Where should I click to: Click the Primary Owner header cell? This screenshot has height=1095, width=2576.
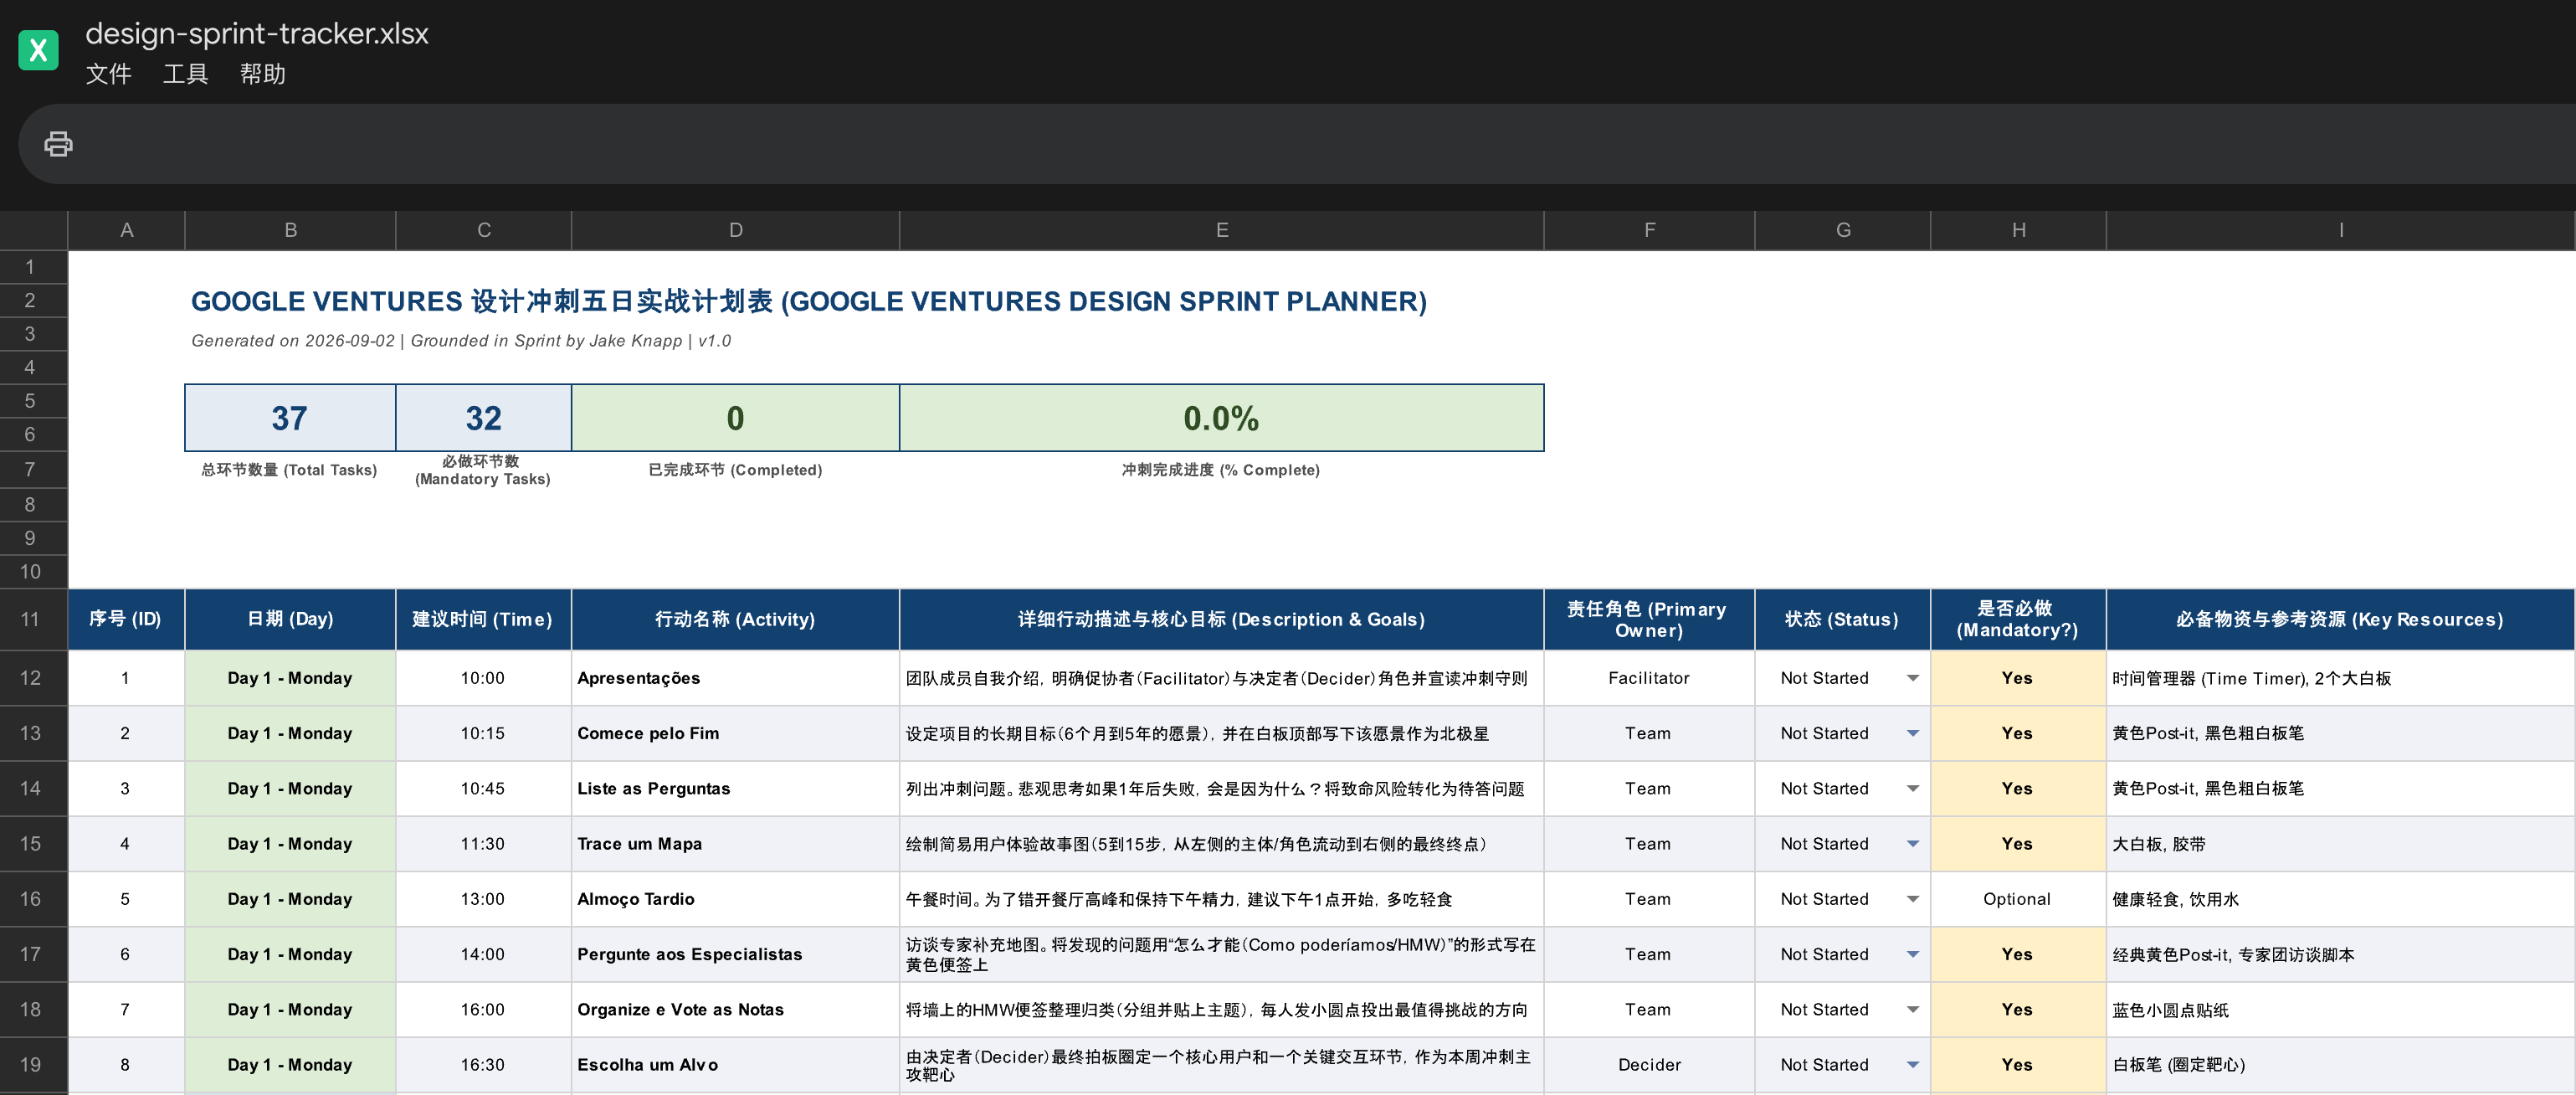click(x=1649, y=619)
